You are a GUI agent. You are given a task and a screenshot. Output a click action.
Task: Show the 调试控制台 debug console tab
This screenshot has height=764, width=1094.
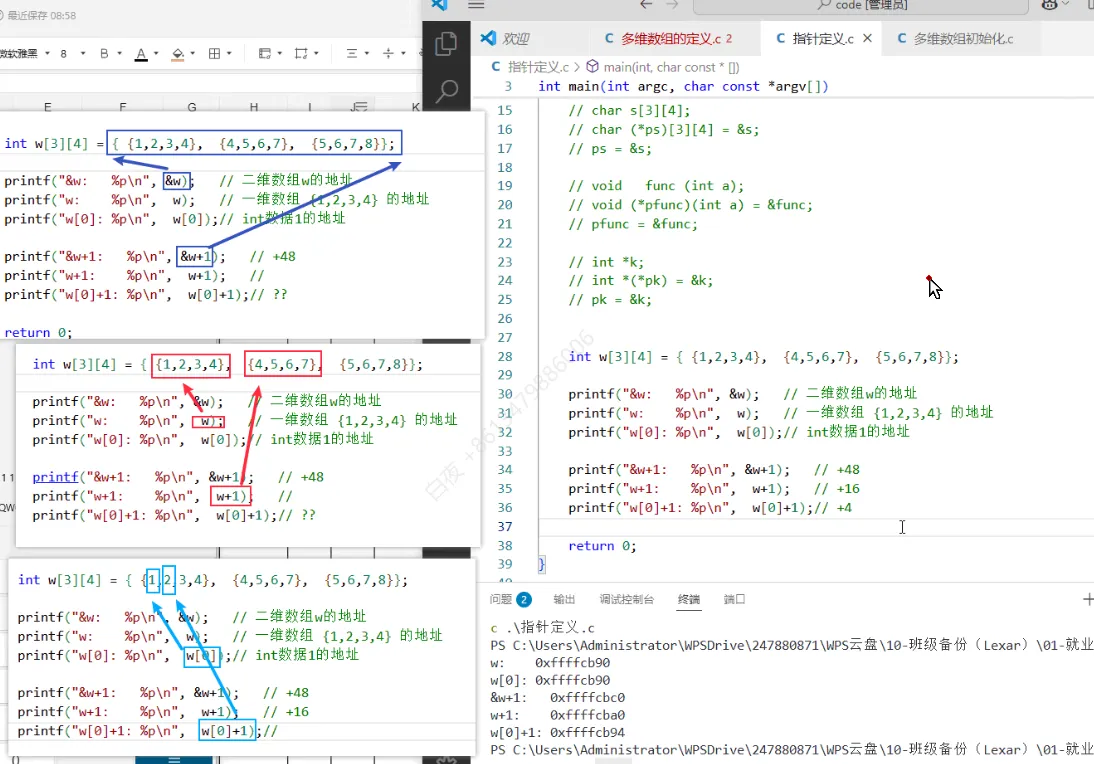626,599
